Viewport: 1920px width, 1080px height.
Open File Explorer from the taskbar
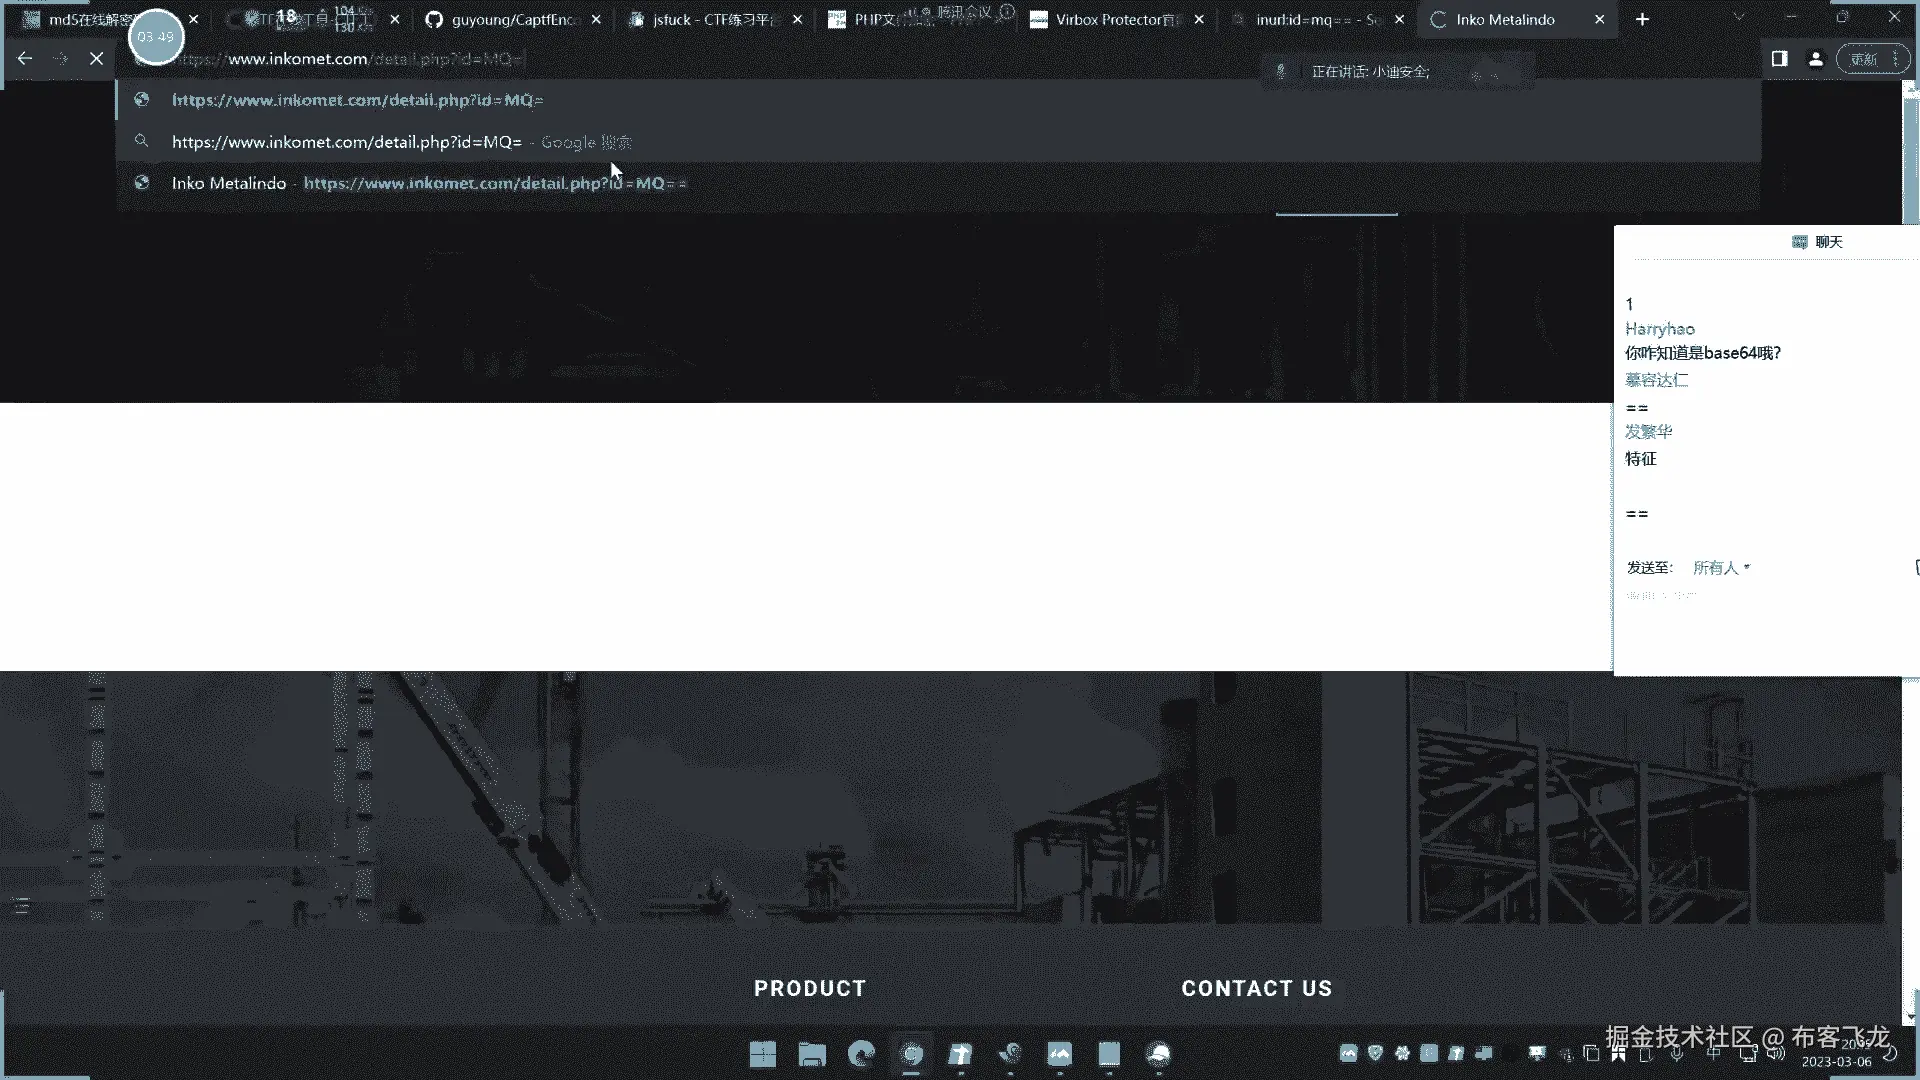click(x=812, y=1054)
